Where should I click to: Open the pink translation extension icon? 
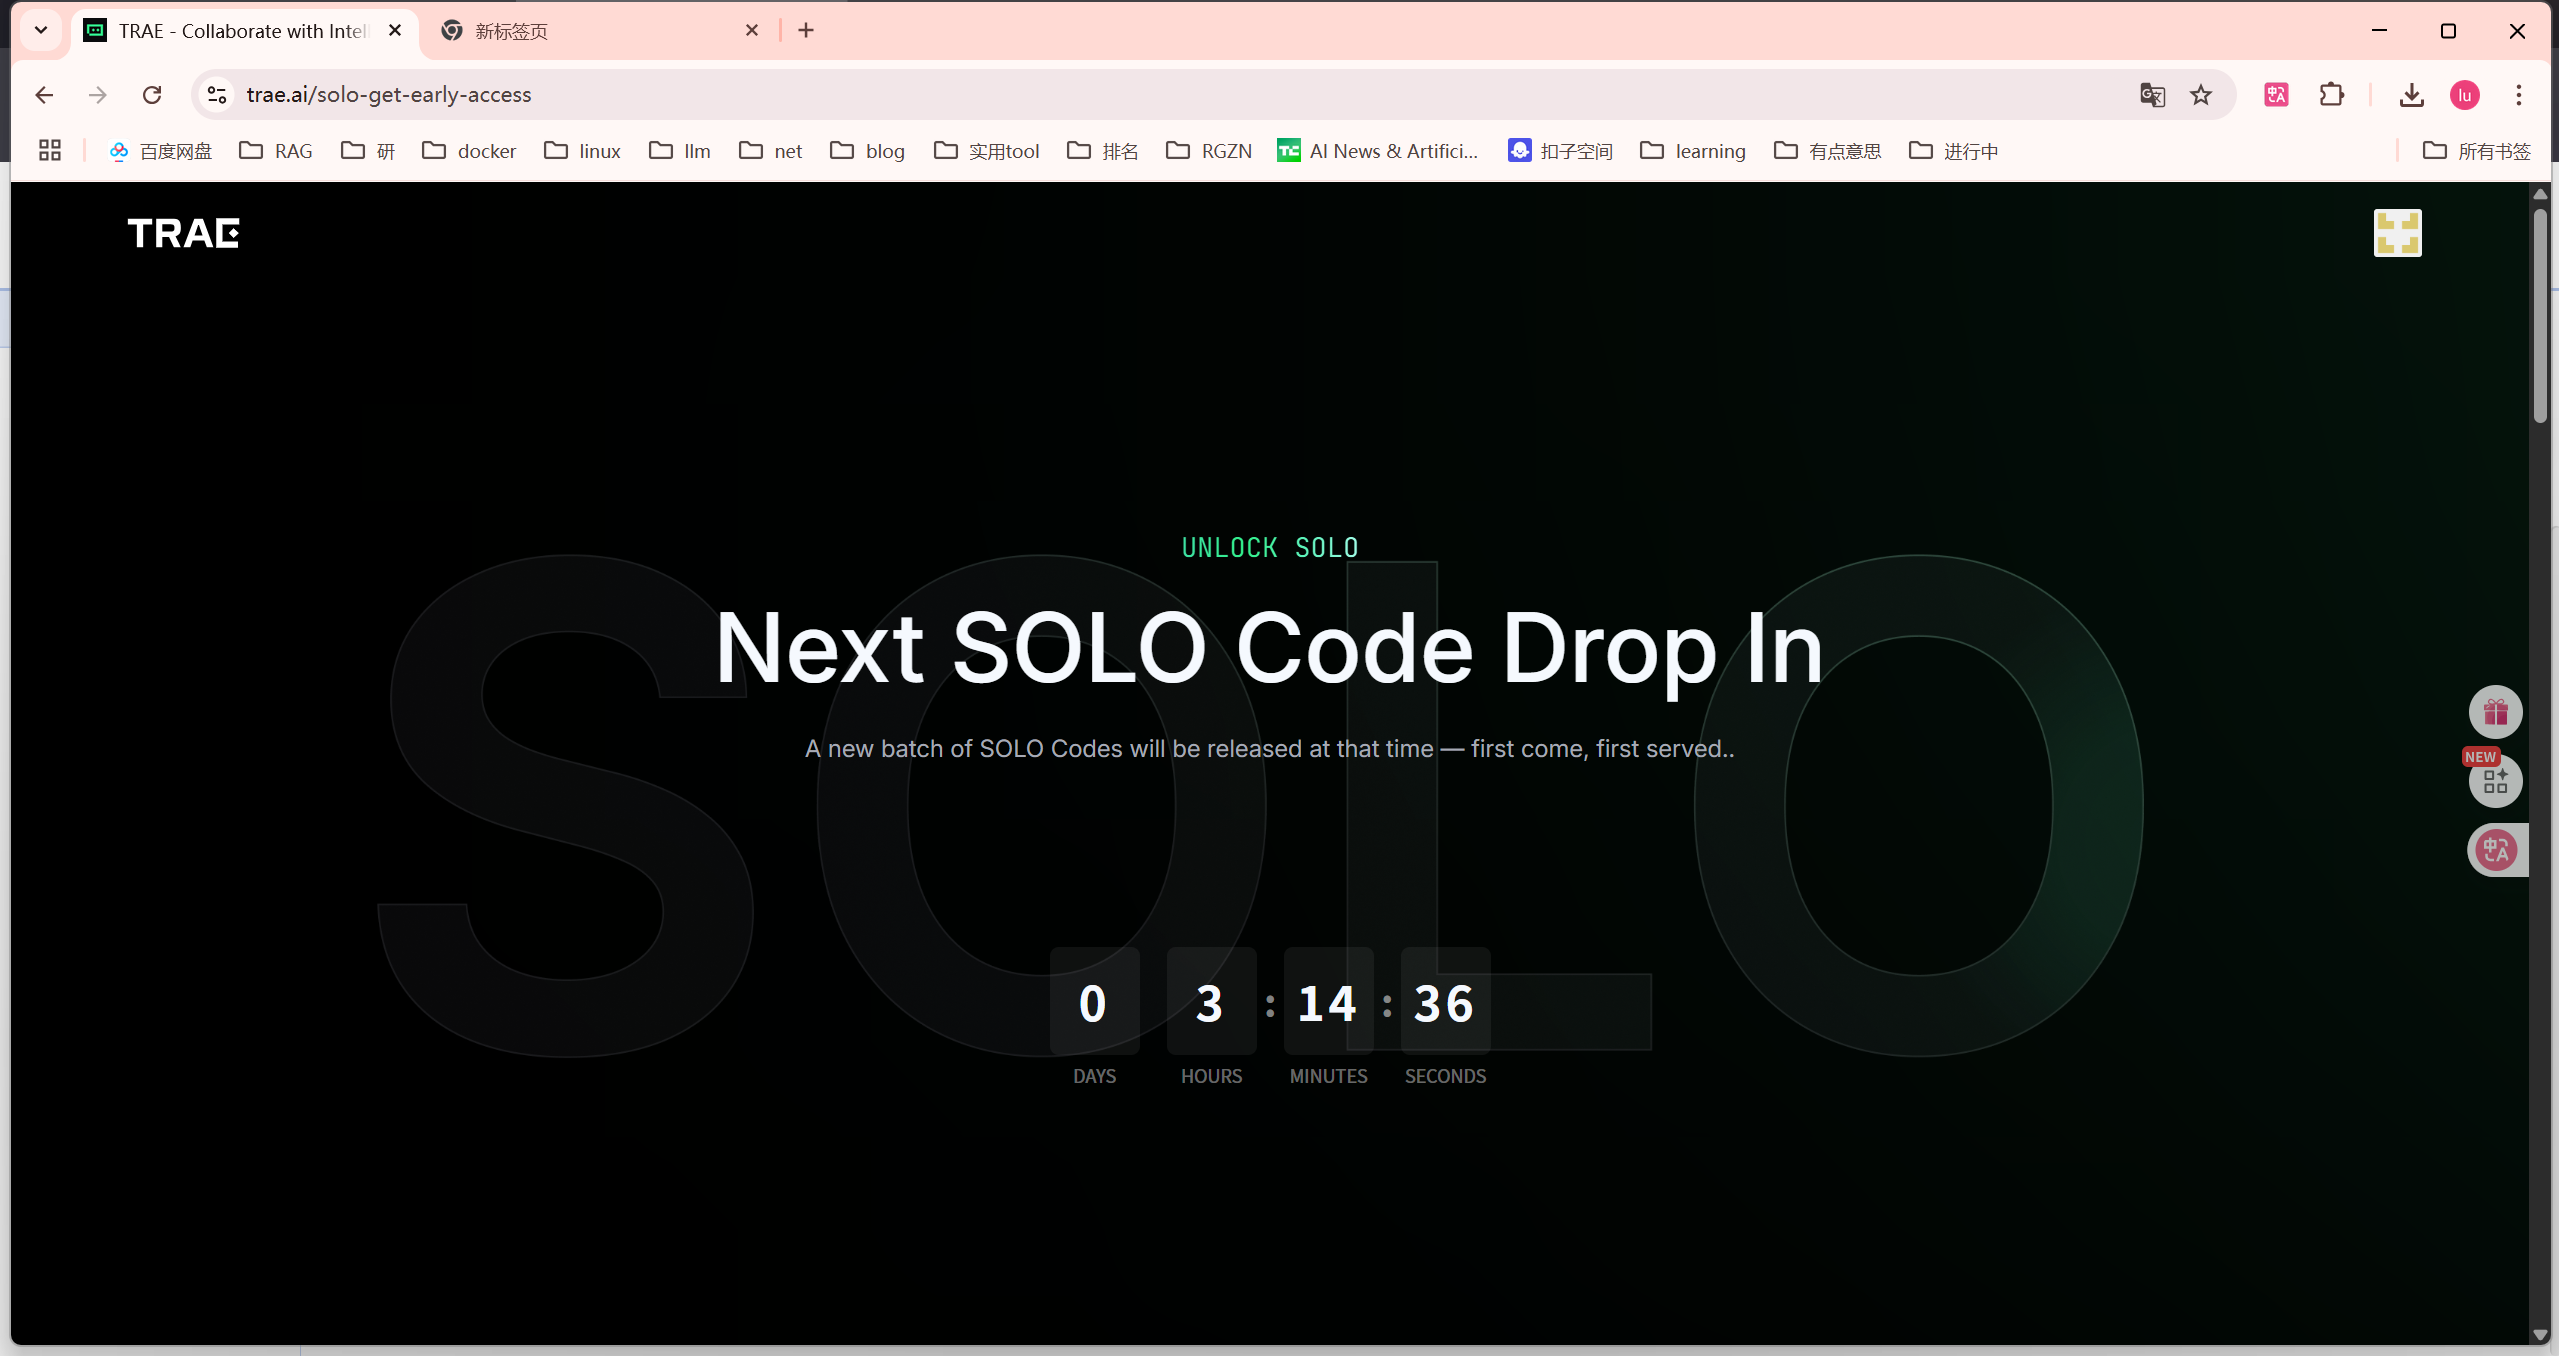pos(2277,95)
